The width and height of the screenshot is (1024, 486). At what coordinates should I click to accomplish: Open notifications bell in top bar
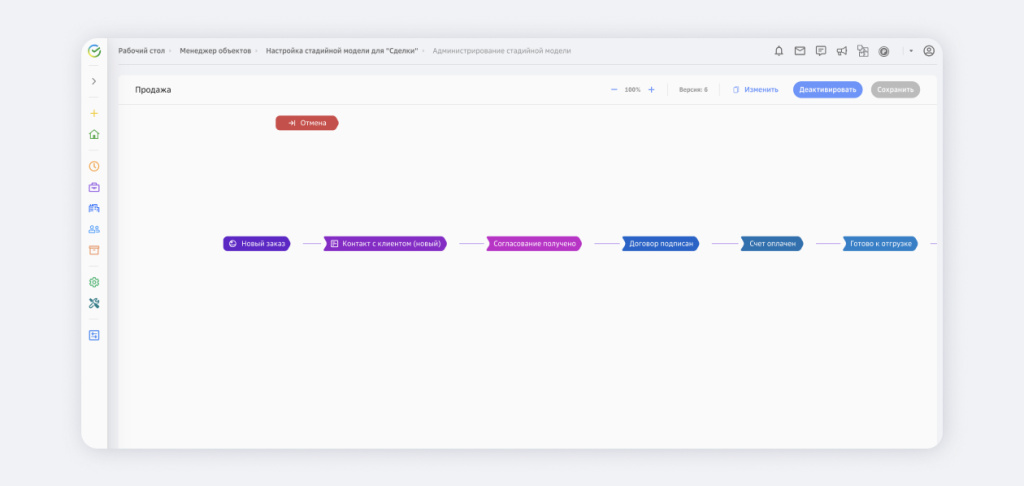[x=779, y=51]
